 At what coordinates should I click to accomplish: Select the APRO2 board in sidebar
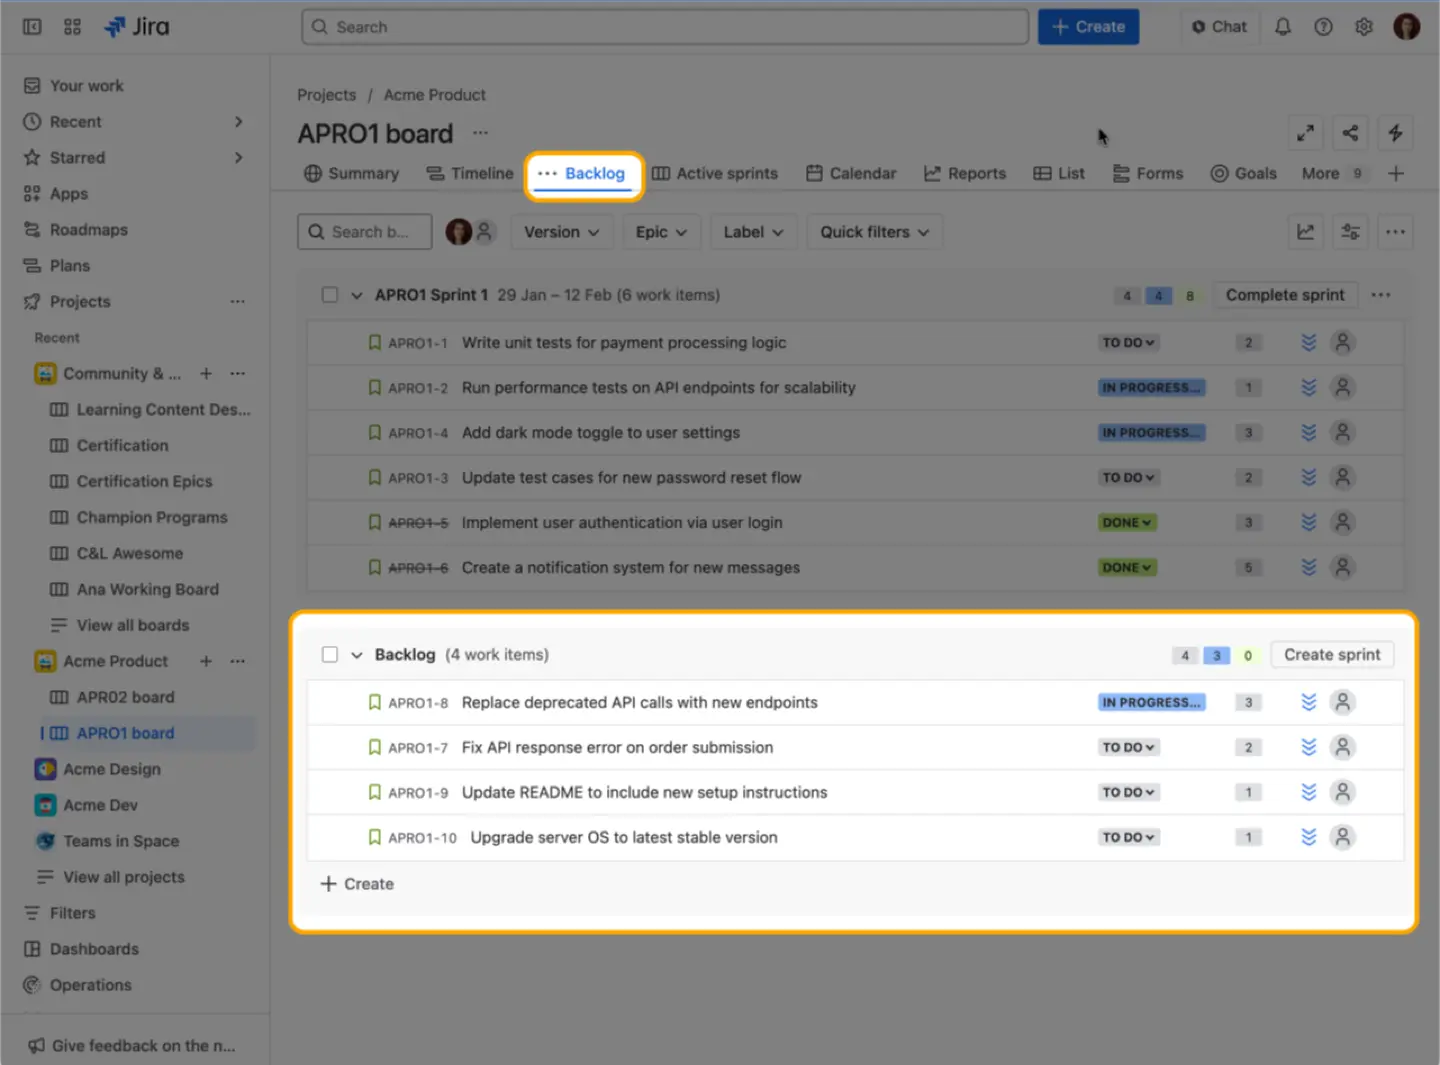[124, 697]
